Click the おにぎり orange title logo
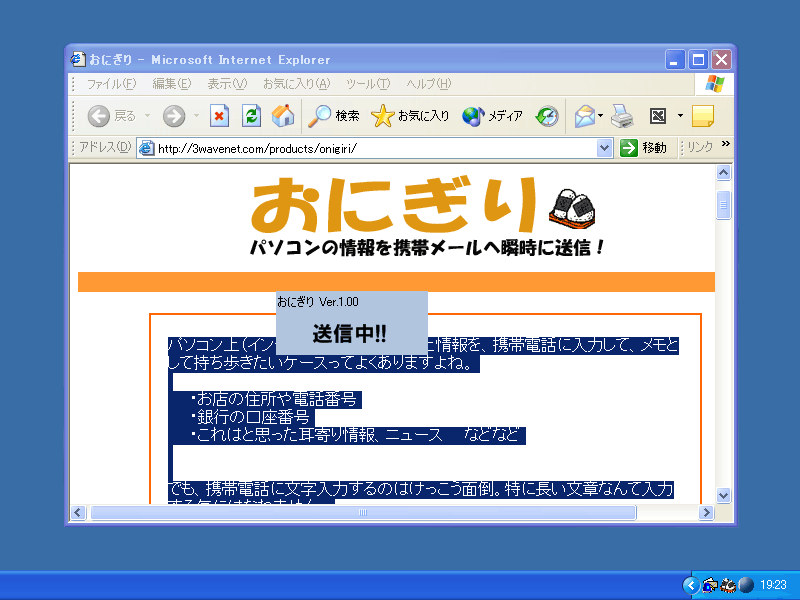Viewport: 800px width, 600px height. [x=394, y=205]
